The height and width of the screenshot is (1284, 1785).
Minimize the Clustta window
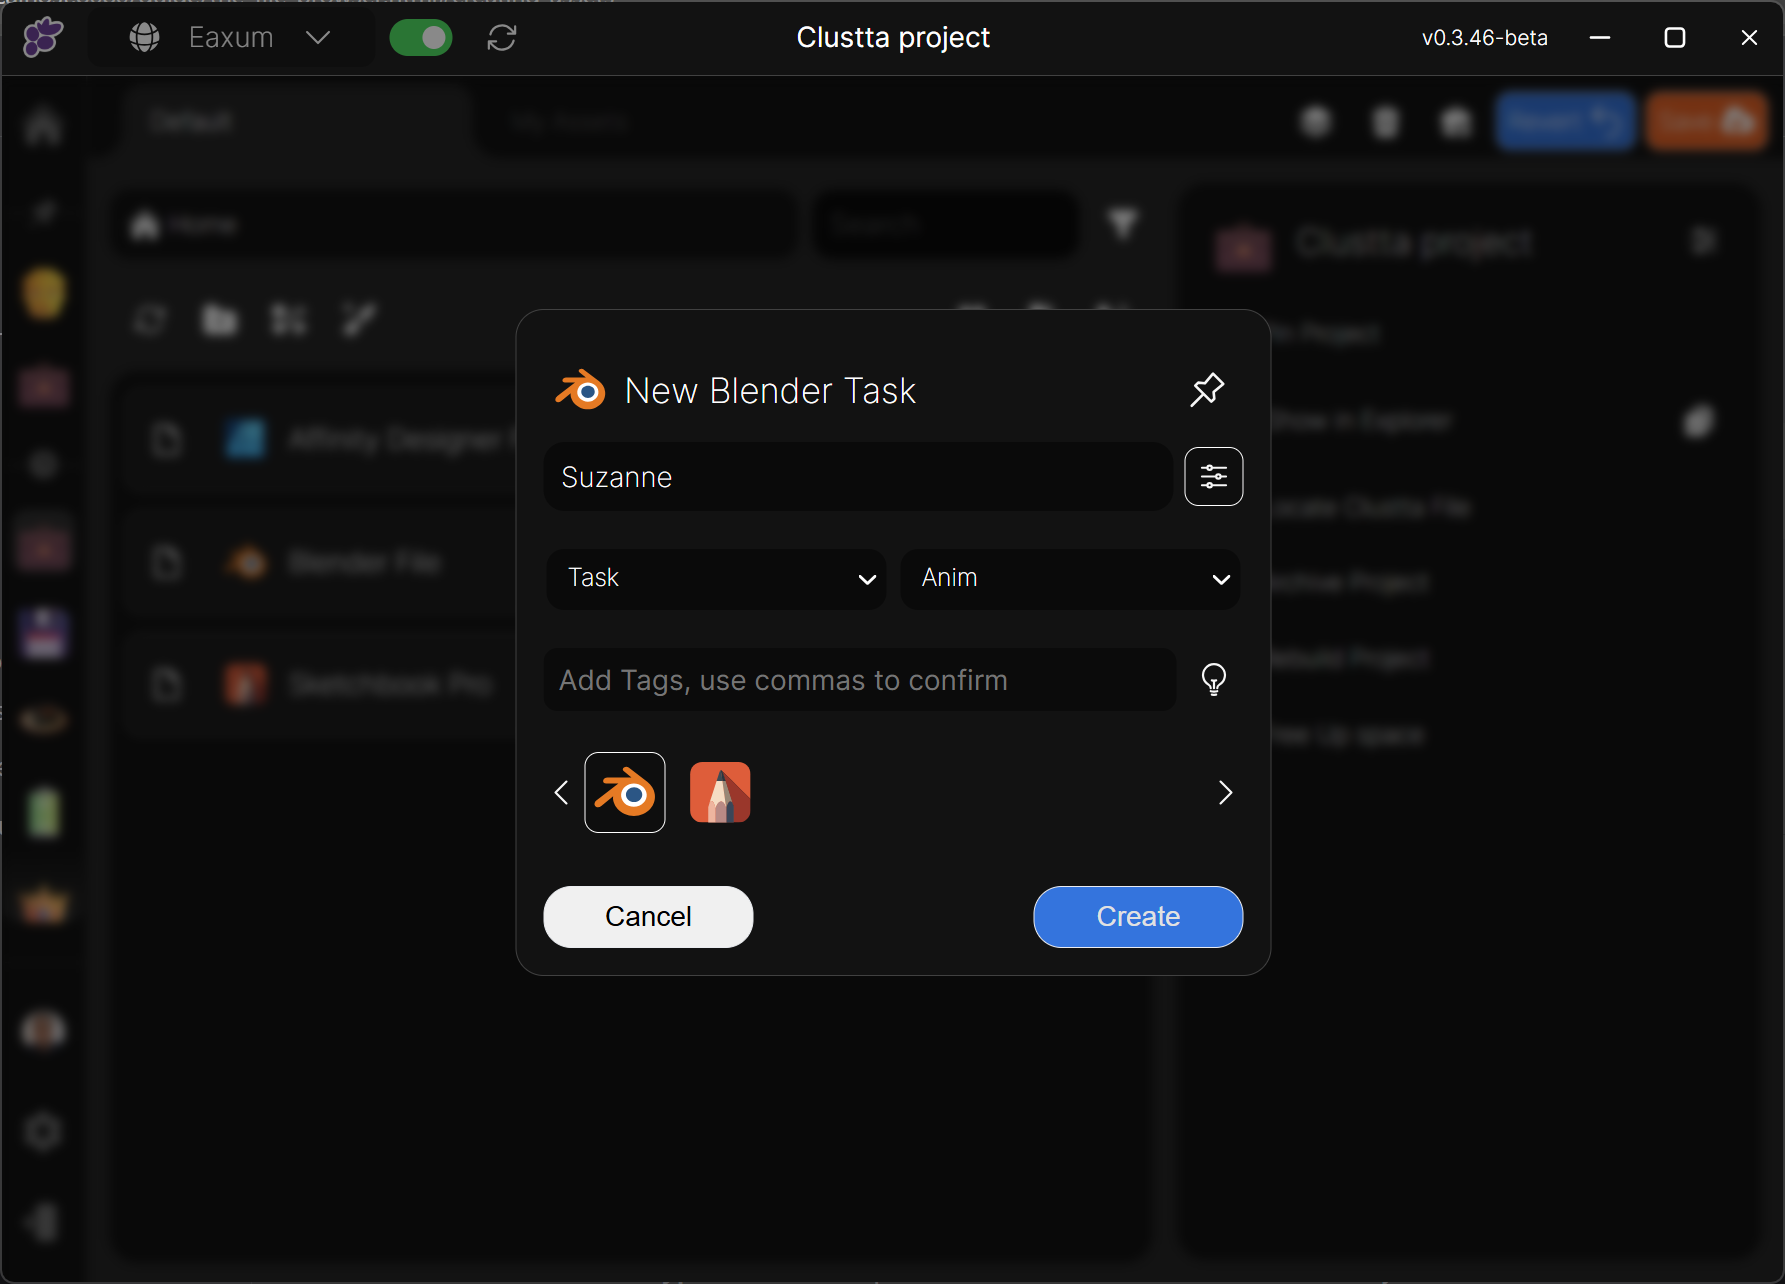coord(1600,38)
